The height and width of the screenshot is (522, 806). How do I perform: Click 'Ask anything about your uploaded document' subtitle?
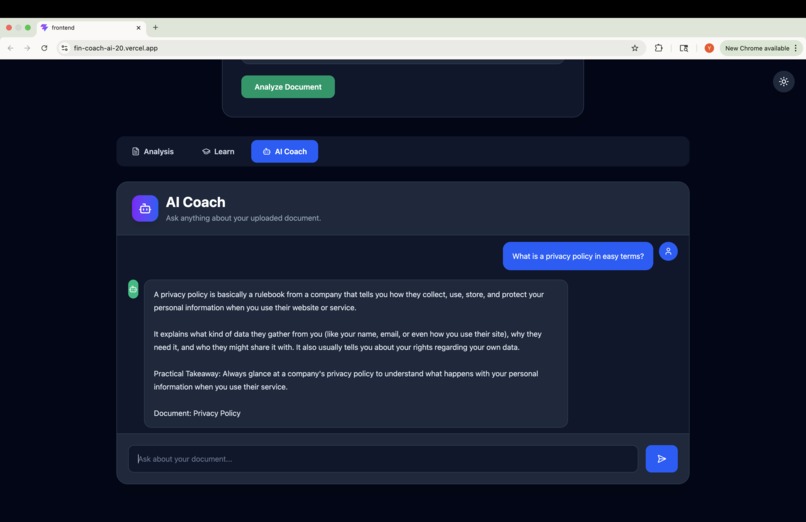point(243,218)
